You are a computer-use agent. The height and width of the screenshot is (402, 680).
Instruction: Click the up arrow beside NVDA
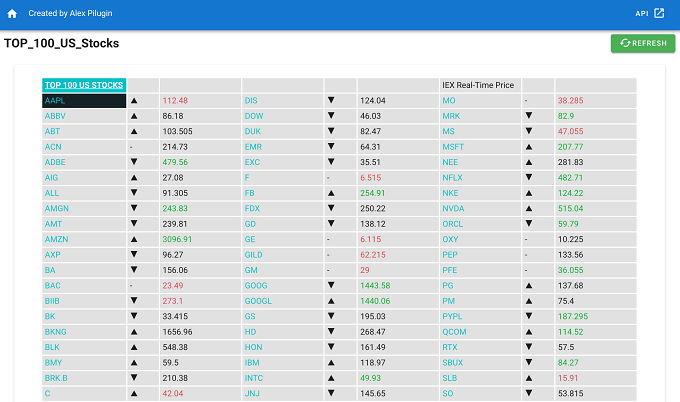(x=529, y=209)
